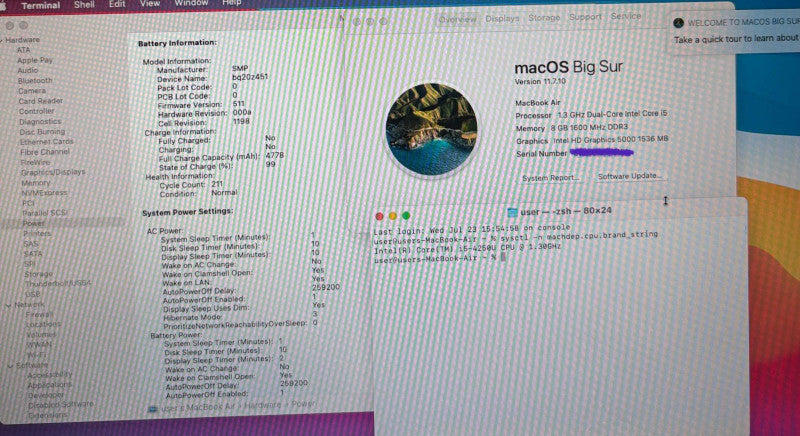Switch to the Overview tab

coord(458,19)
